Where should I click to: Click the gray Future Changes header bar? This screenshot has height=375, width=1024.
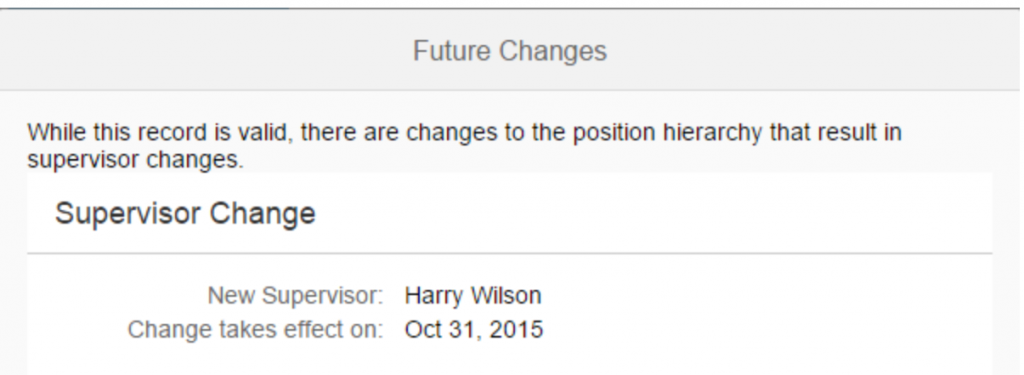click(512, 50)
